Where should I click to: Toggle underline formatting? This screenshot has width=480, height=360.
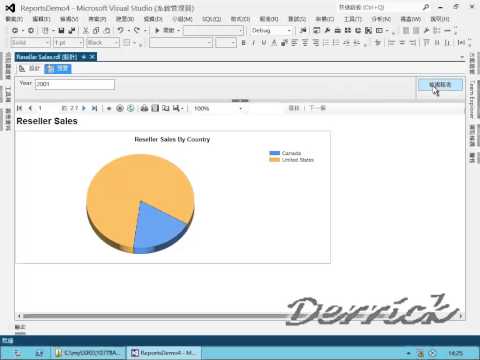point(264,43)
